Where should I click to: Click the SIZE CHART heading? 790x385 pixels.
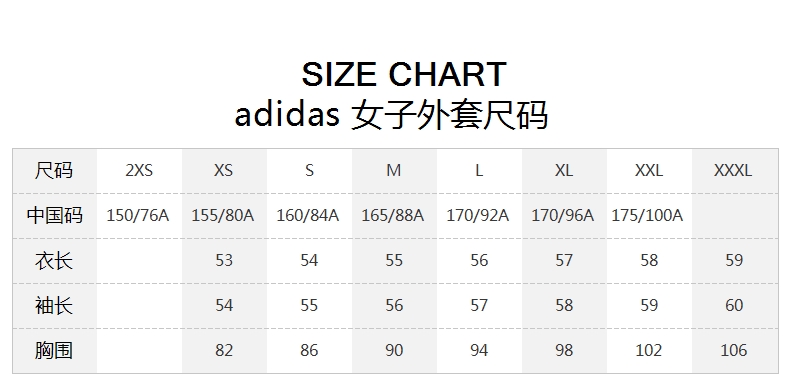pyautogui.click(x=404, y=74)
